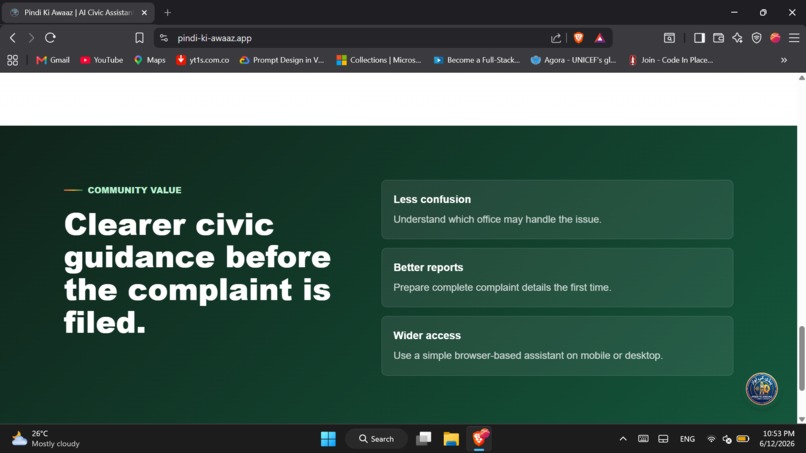806x453 pixels.
Task: Click the 'Clearer civic guidance' headline
Action: tap(197, 273)
